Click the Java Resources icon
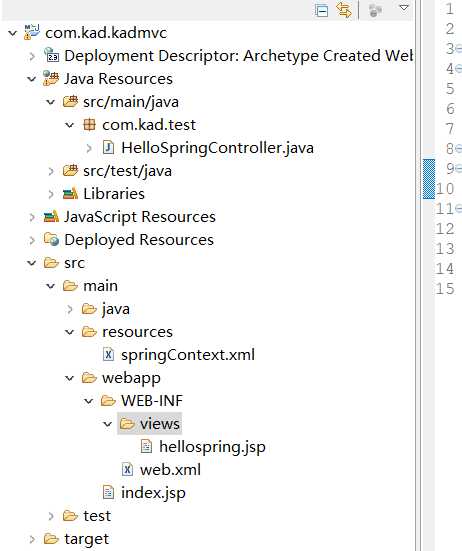462x551 pixels. coord(51,78)
